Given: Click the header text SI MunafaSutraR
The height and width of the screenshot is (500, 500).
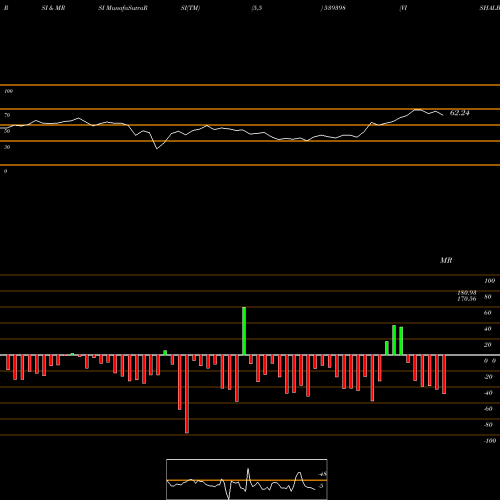Looking at the screenshot, I should point(123,8).
